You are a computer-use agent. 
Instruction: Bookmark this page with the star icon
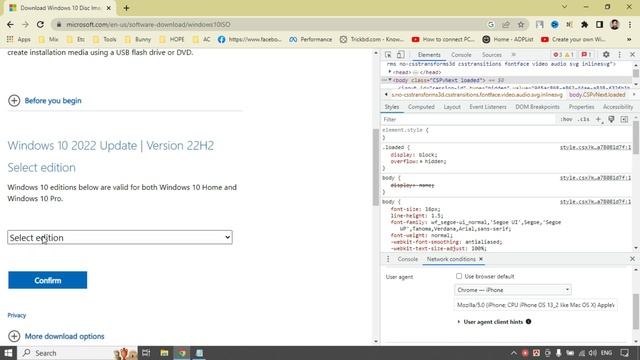[521, 24]
